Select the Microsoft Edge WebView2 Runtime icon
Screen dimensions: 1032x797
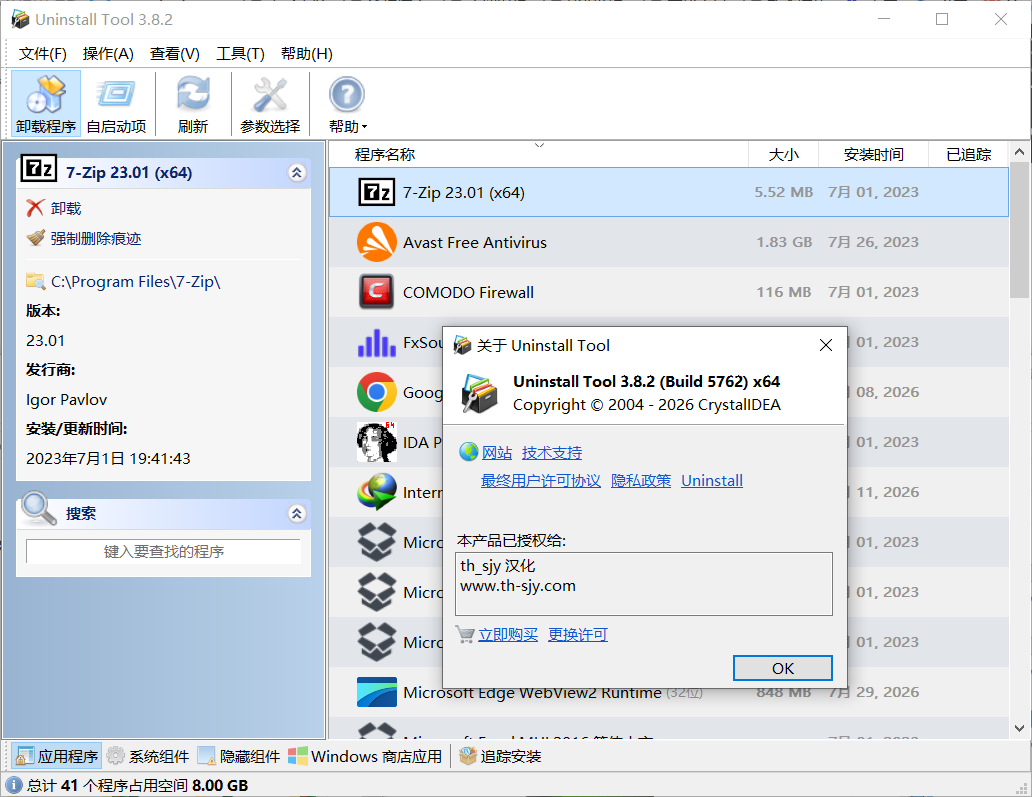(x=376, y=692)
